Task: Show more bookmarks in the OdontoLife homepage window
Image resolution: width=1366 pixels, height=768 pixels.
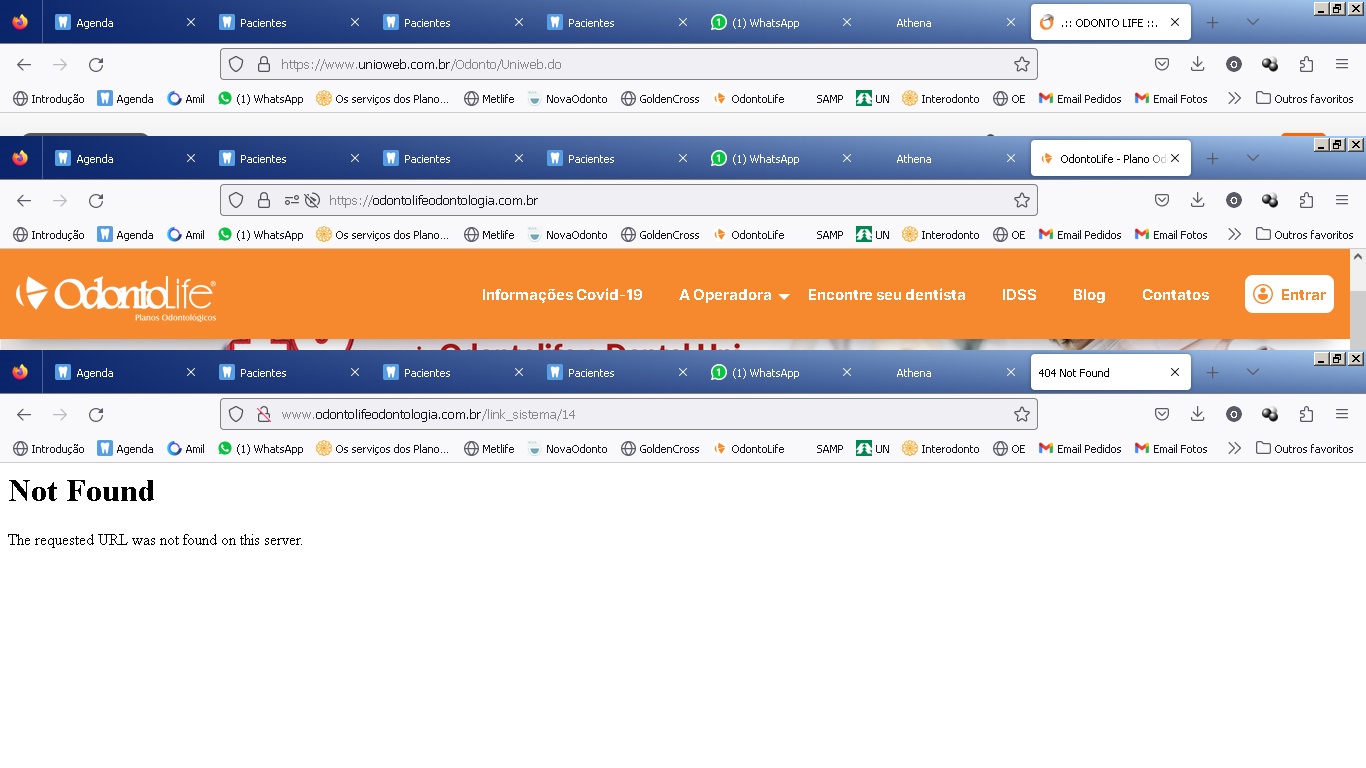Action: point(1234,235)
